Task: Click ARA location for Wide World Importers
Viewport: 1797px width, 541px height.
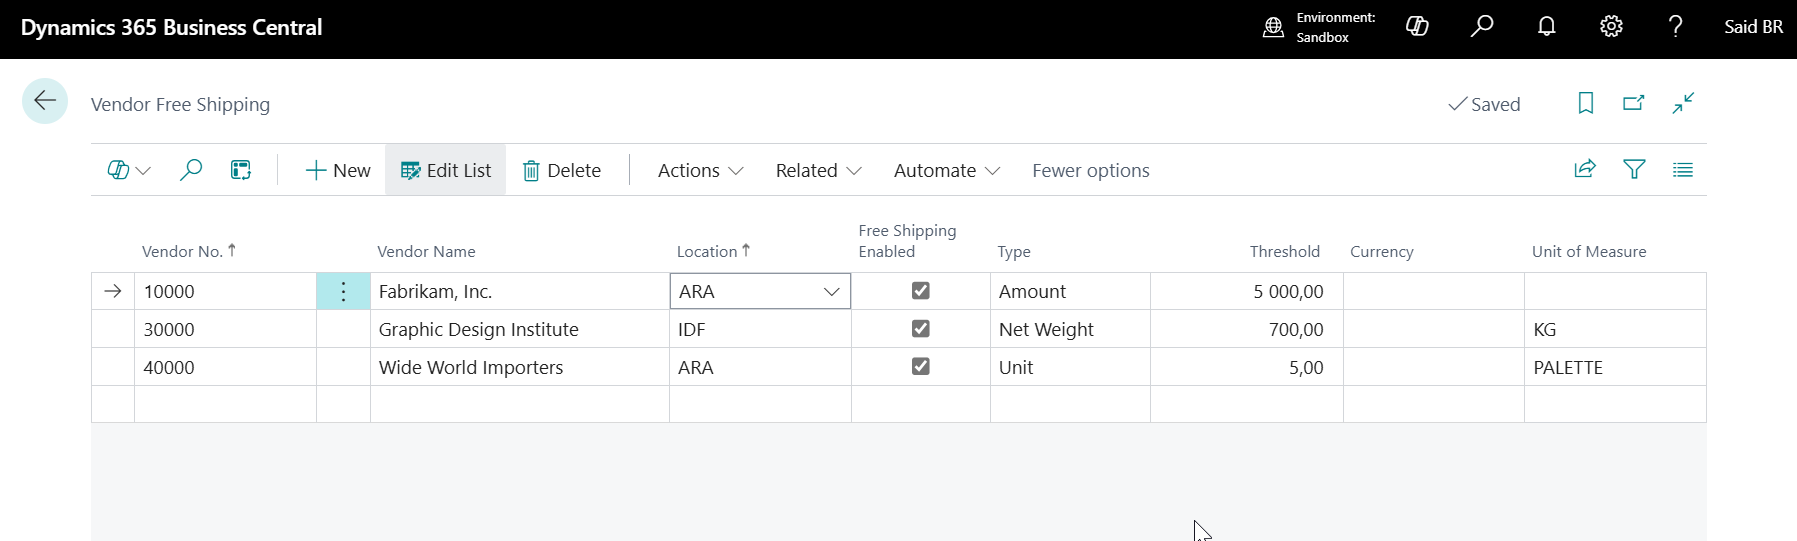Action: click(x=760, y=367)
